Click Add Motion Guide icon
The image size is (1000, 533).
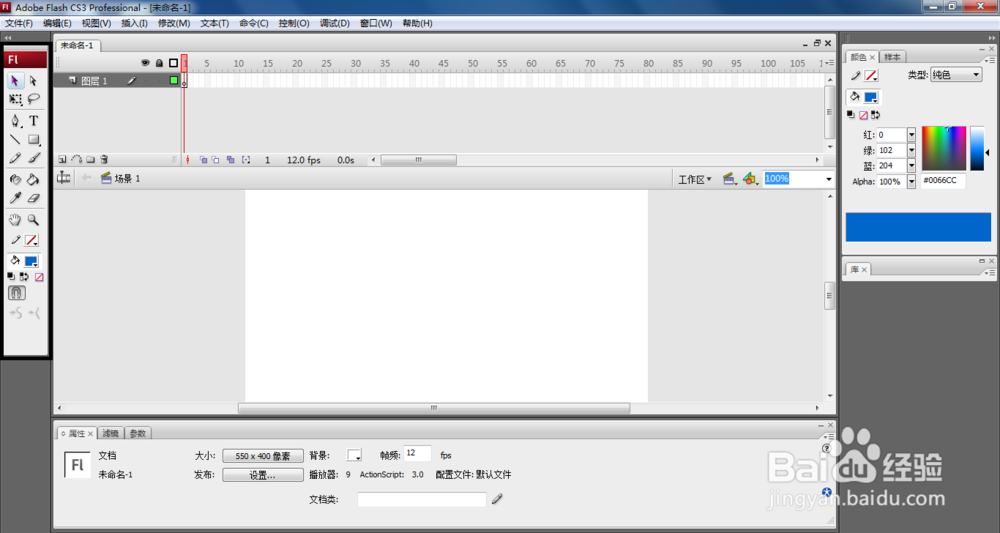point(77,160)
